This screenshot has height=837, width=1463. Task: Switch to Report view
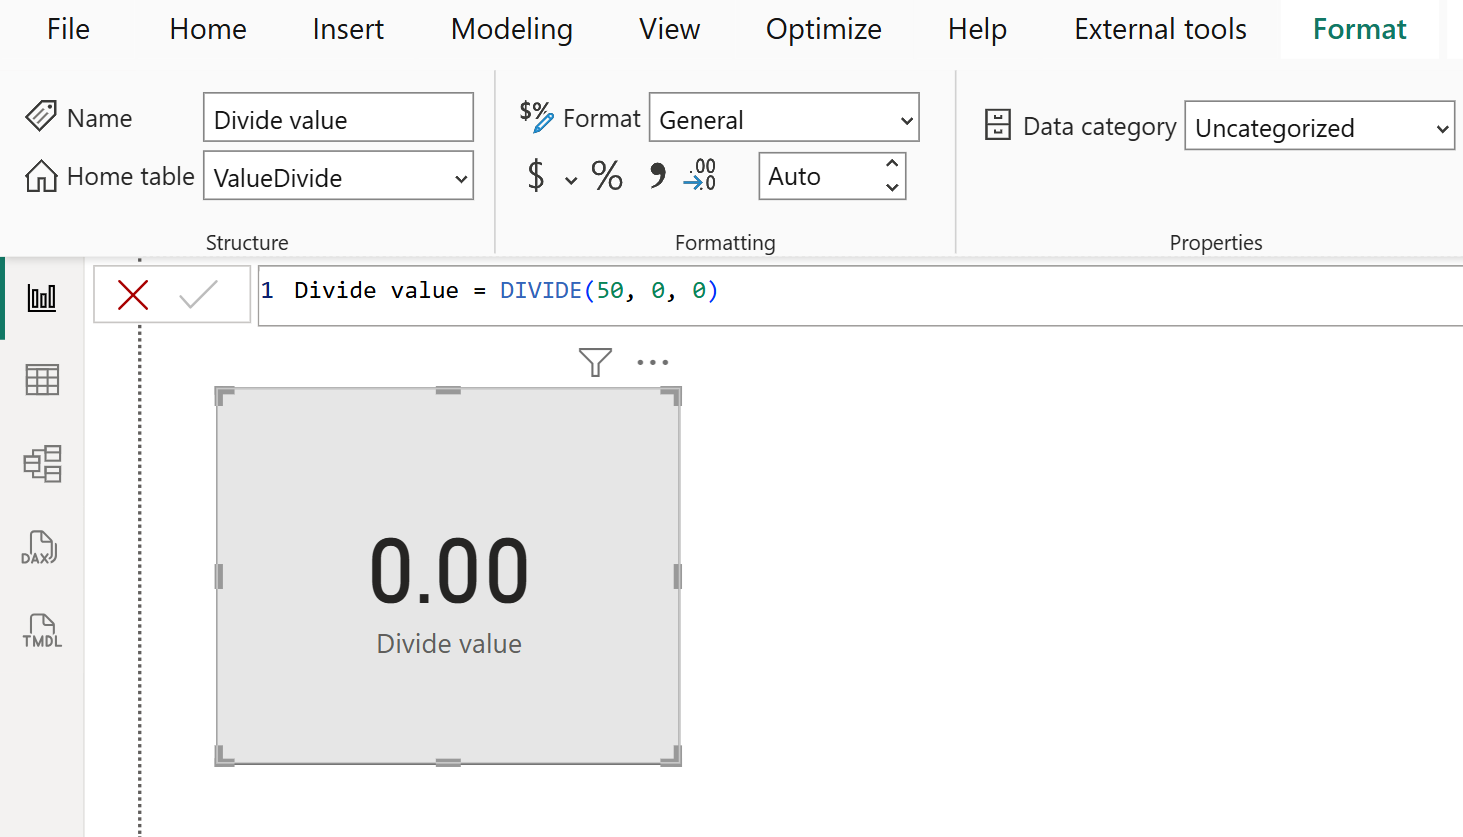[41, 296]
